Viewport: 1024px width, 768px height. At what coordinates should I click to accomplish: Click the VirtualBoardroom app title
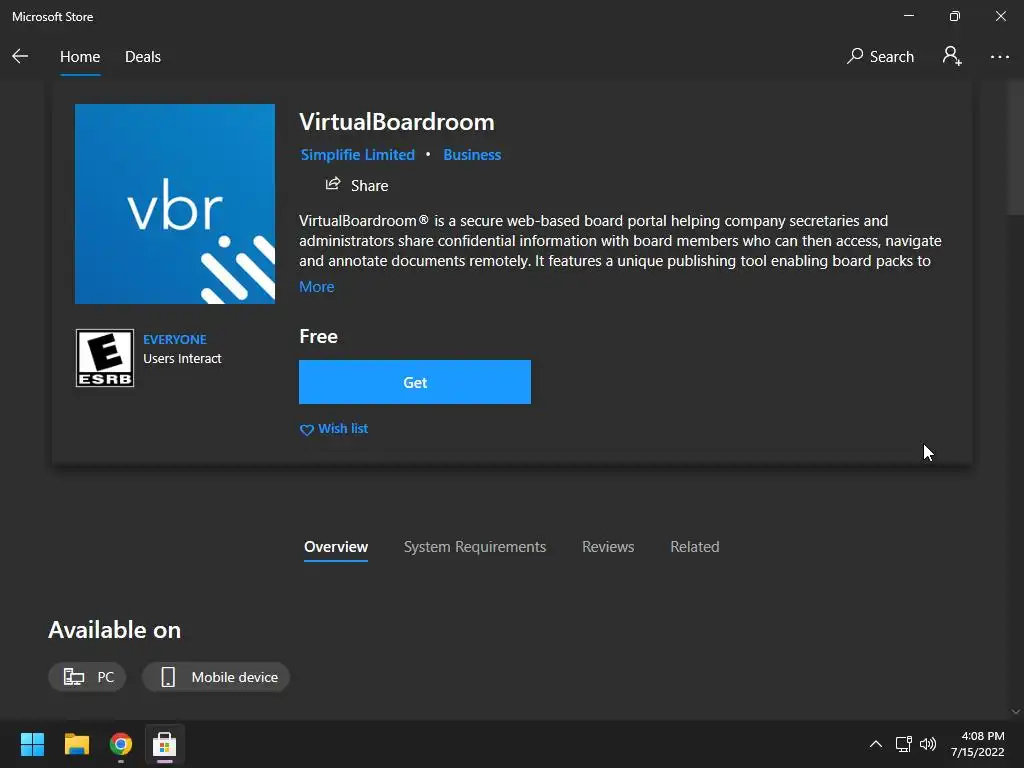(397, 122)
